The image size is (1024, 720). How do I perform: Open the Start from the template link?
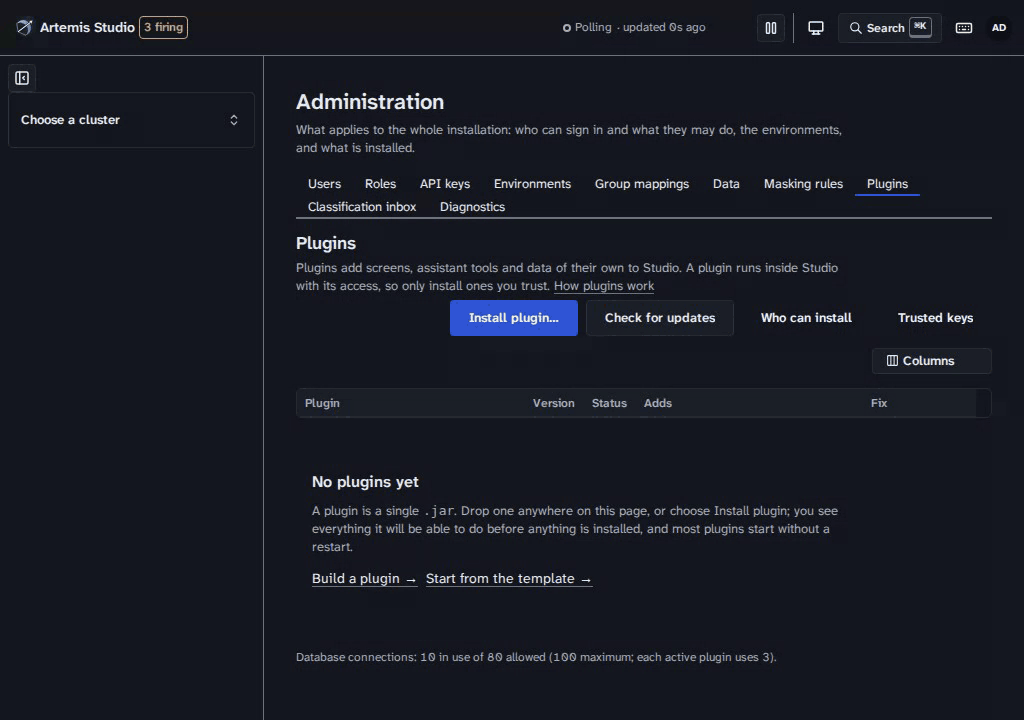[509, 579]
